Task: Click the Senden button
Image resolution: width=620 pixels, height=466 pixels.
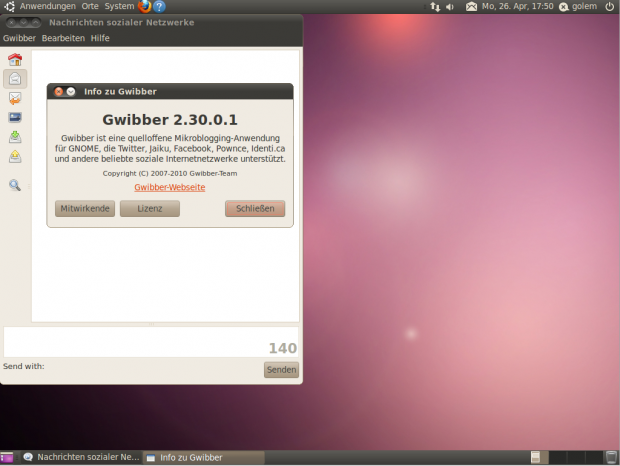Action: pos(281,370)
